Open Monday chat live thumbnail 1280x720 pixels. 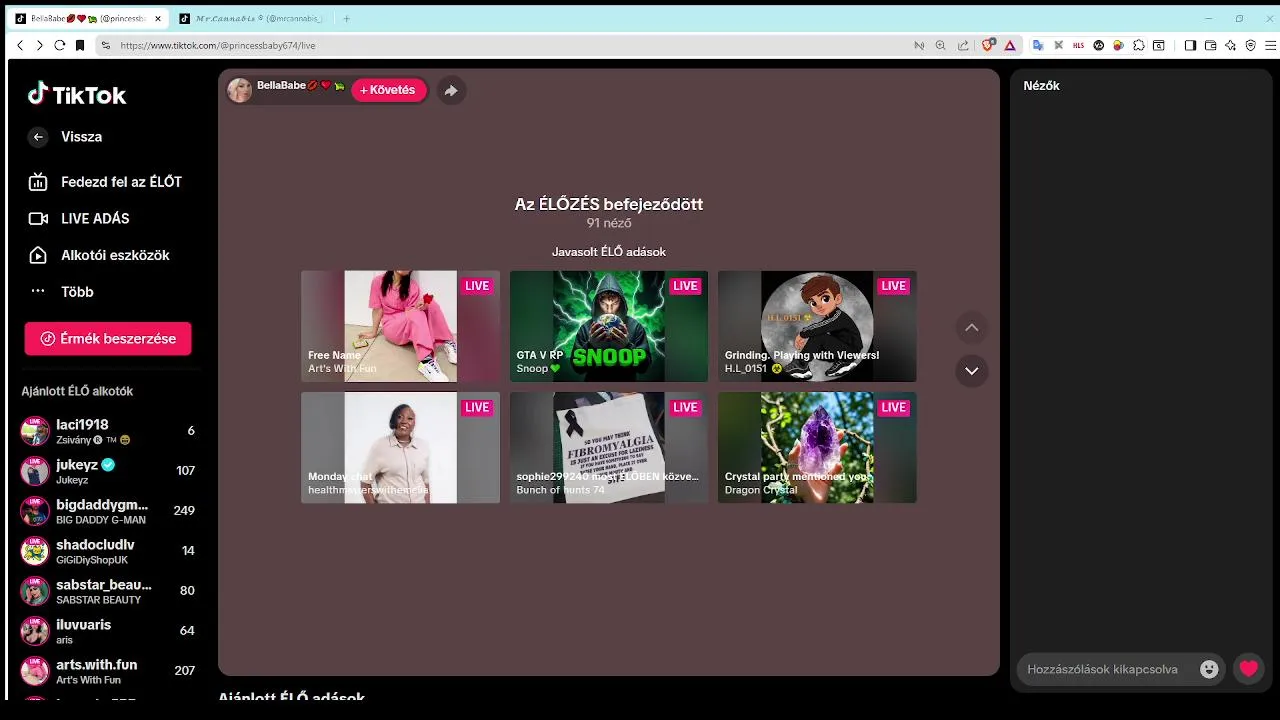[400, 447]
